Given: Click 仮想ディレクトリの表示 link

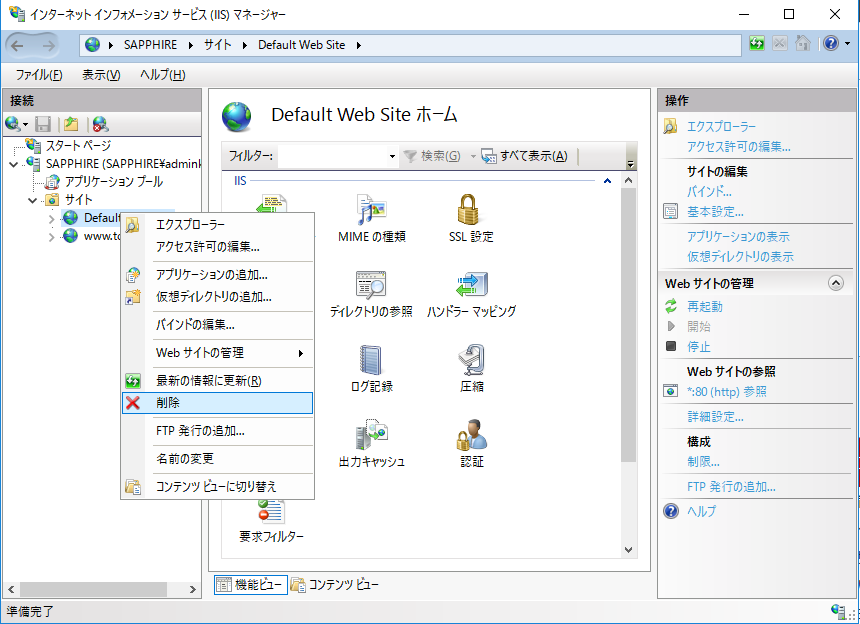Looking at the screenshot, I should tap(740, 257).
